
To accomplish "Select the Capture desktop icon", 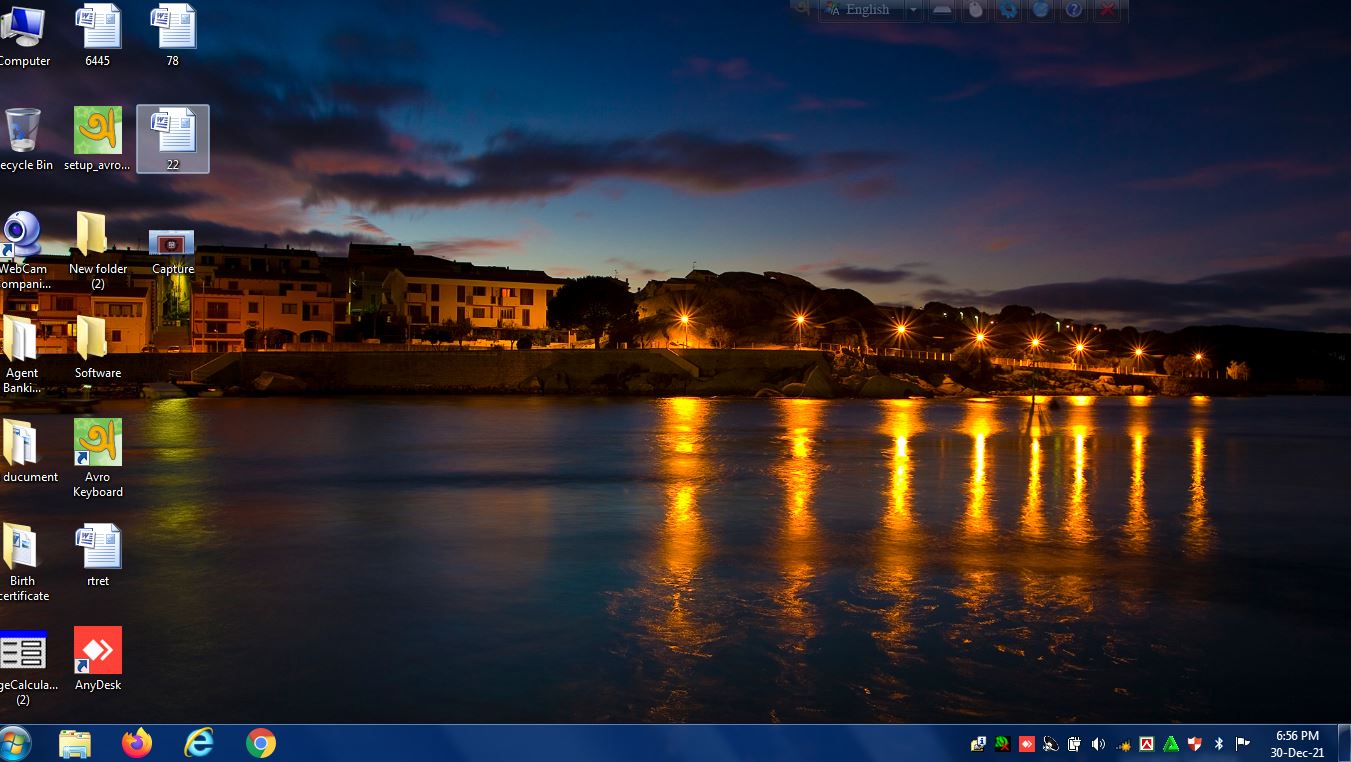I will [x=172, y=244].
